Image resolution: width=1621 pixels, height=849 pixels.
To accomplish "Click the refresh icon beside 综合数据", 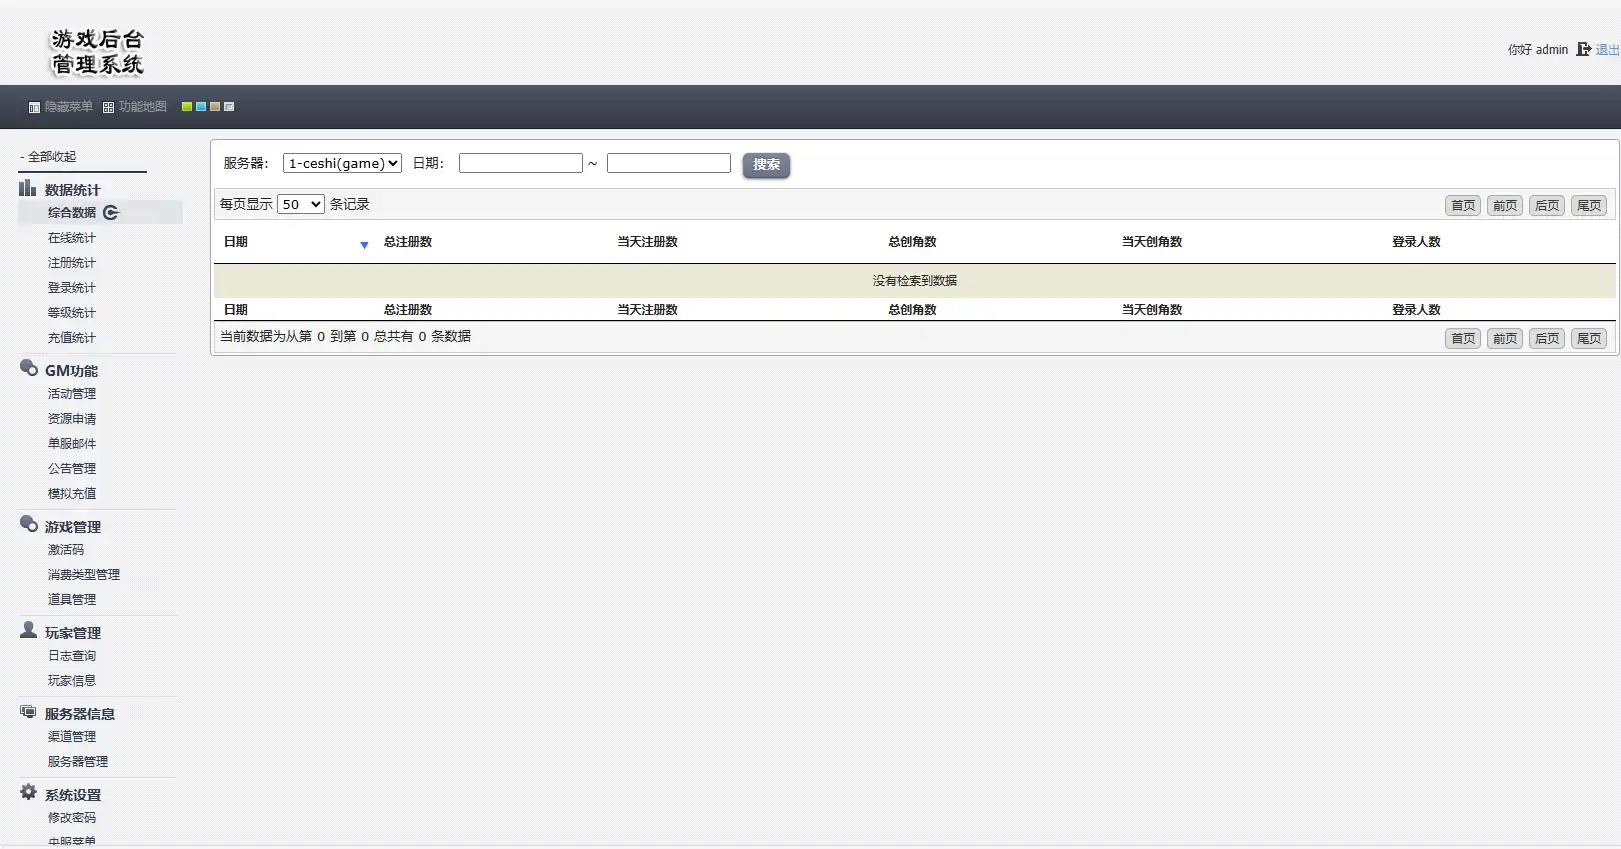I will click(111, 212).
